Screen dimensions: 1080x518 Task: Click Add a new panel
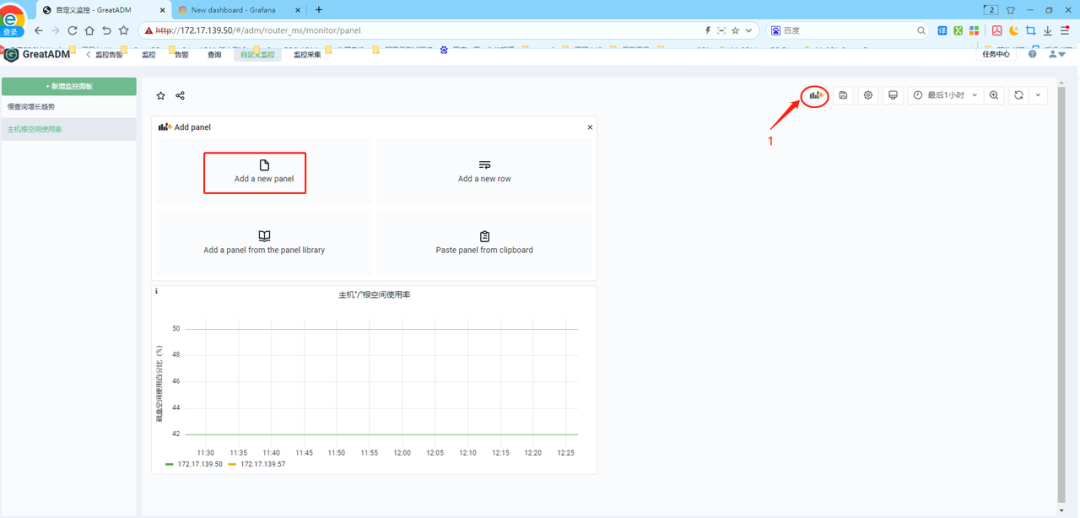(x=264, y=172)
